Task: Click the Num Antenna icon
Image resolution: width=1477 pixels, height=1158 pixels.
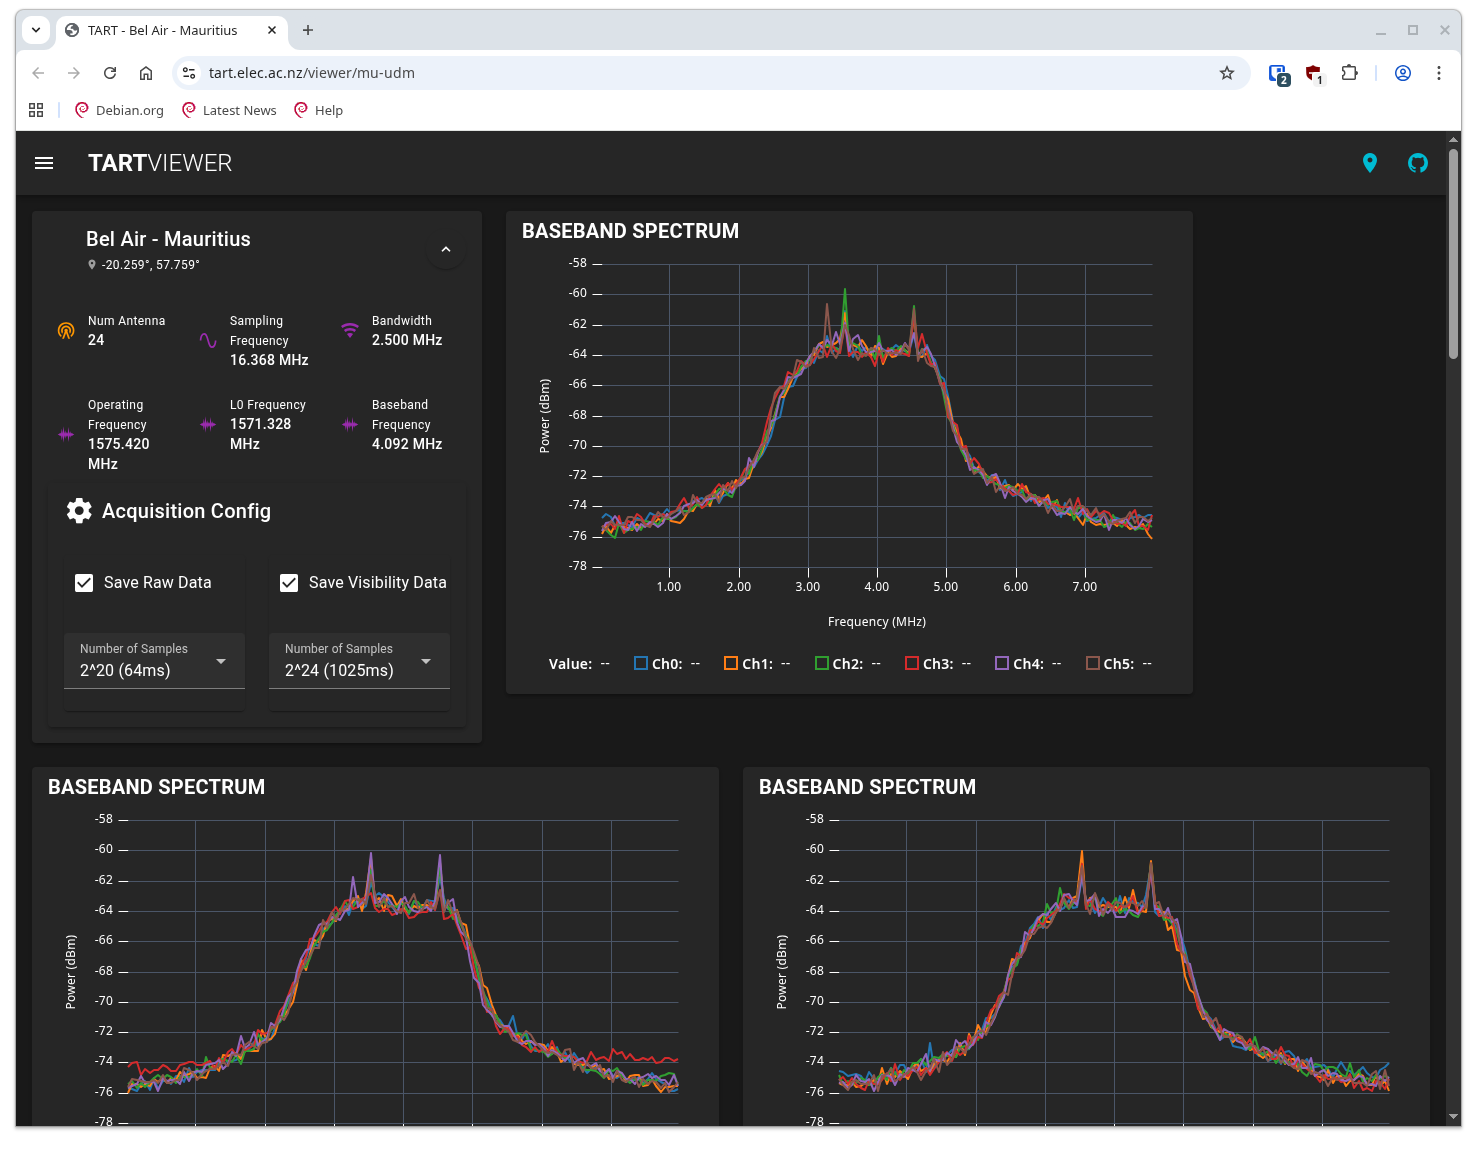Action: click(x=66, y=330)
